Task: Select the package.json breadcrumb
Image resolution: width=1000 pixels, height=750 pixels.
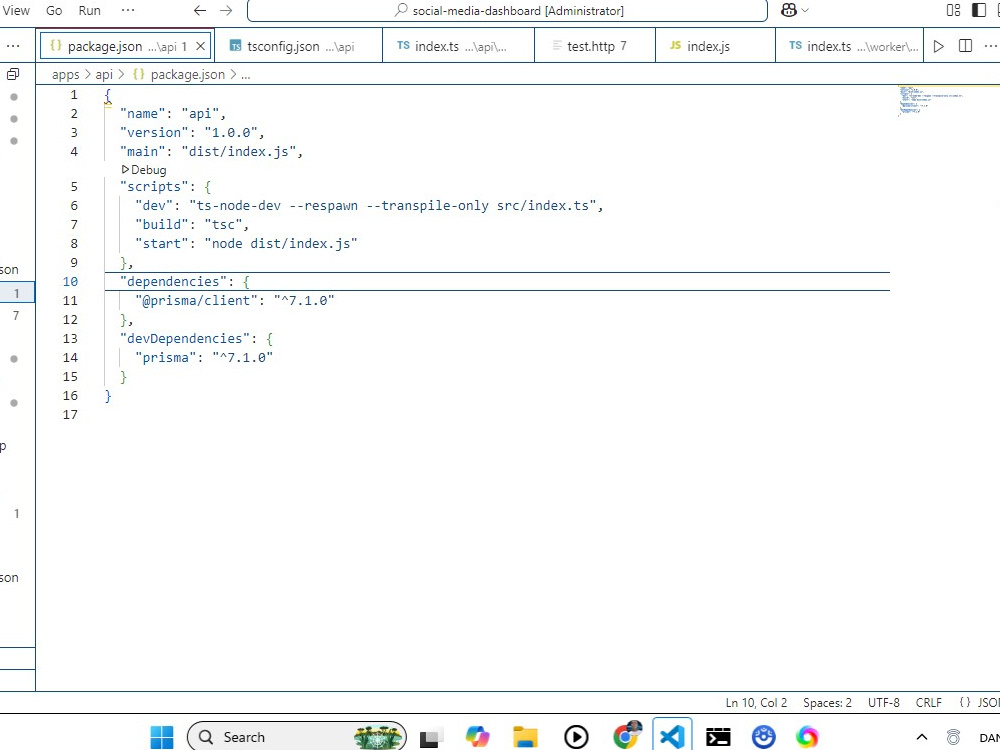Action: pos(179,75)
